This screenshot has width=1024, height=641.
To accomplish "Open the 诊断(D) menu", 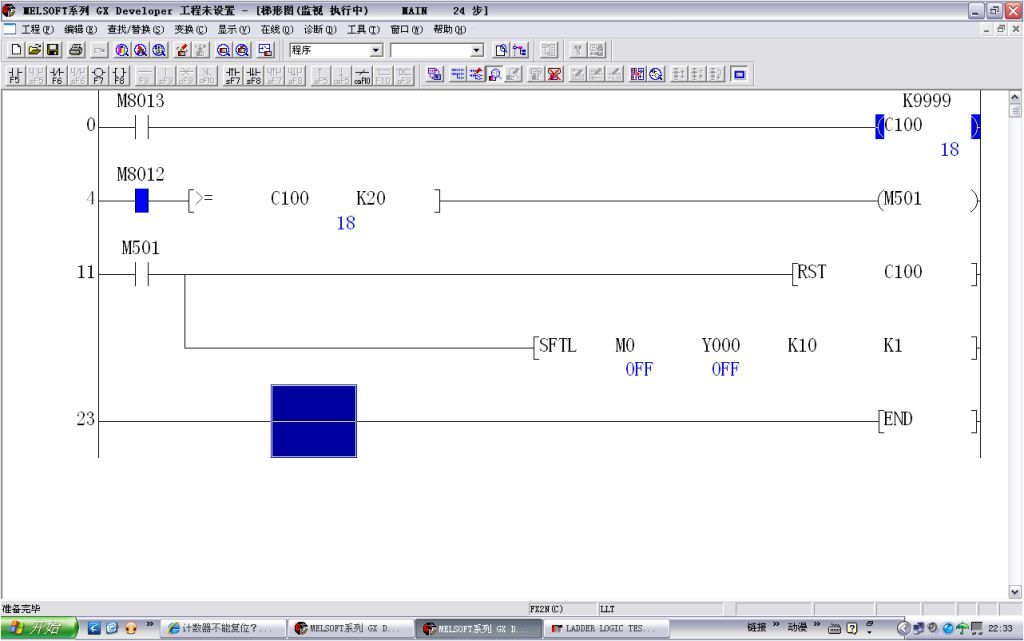I will [x=319, y=29].
